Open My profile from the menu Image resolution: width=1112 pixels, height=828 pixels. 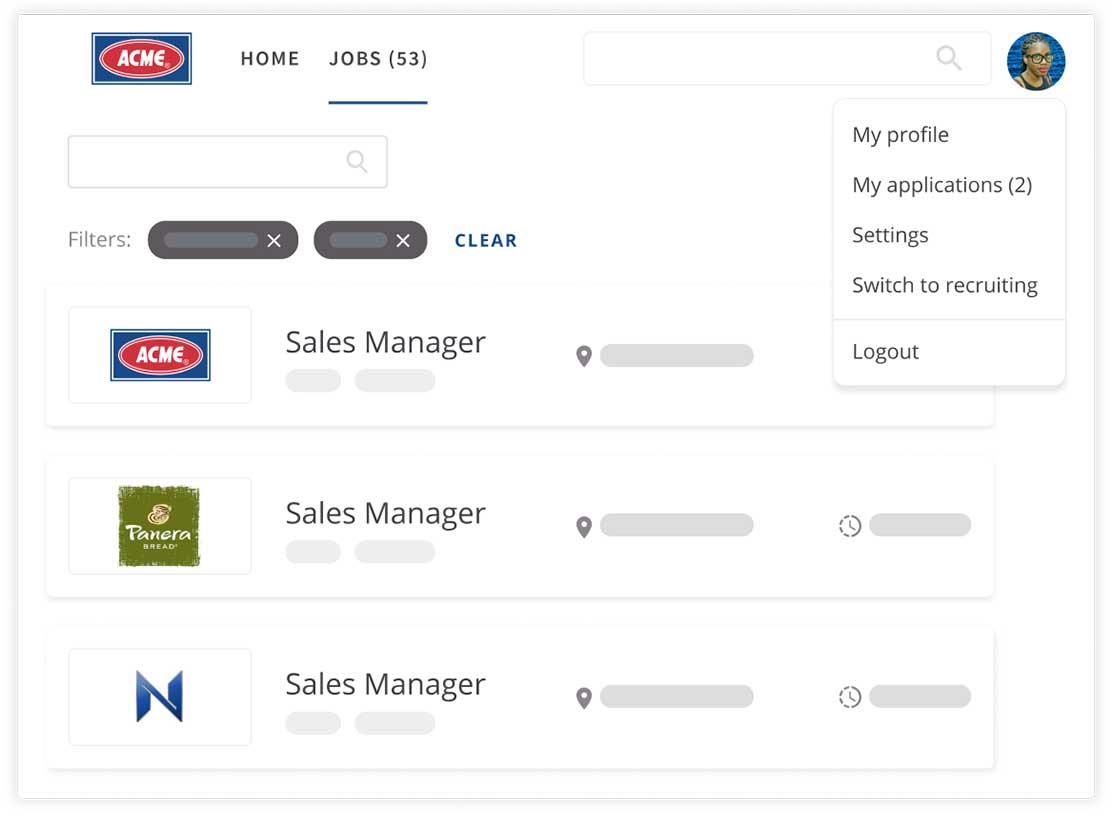(x=900, y=135)
